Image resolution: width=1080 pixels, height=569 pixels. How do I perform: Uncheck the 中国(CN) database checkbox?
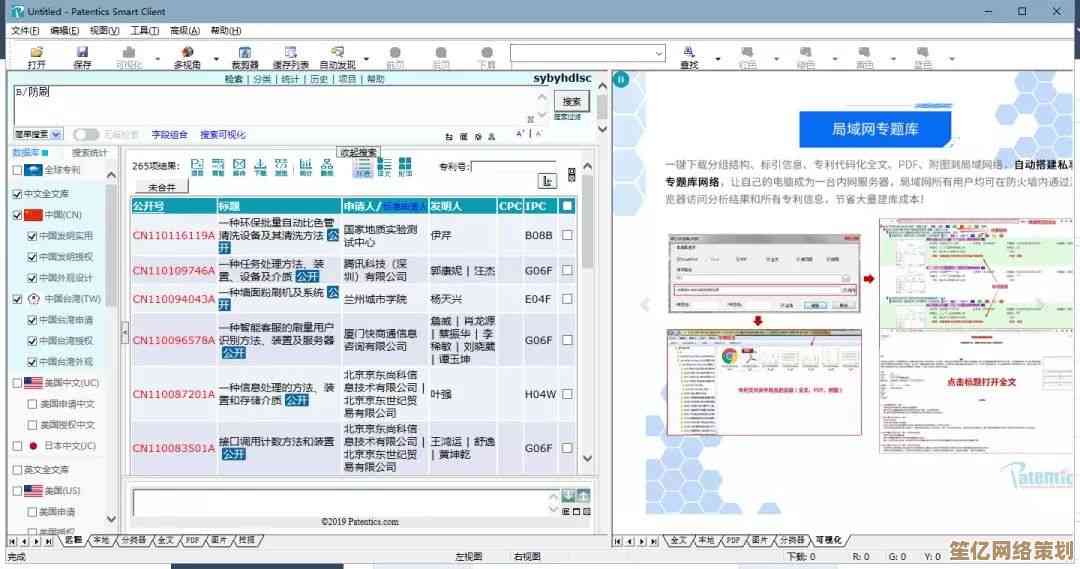[x=17, y=215]
